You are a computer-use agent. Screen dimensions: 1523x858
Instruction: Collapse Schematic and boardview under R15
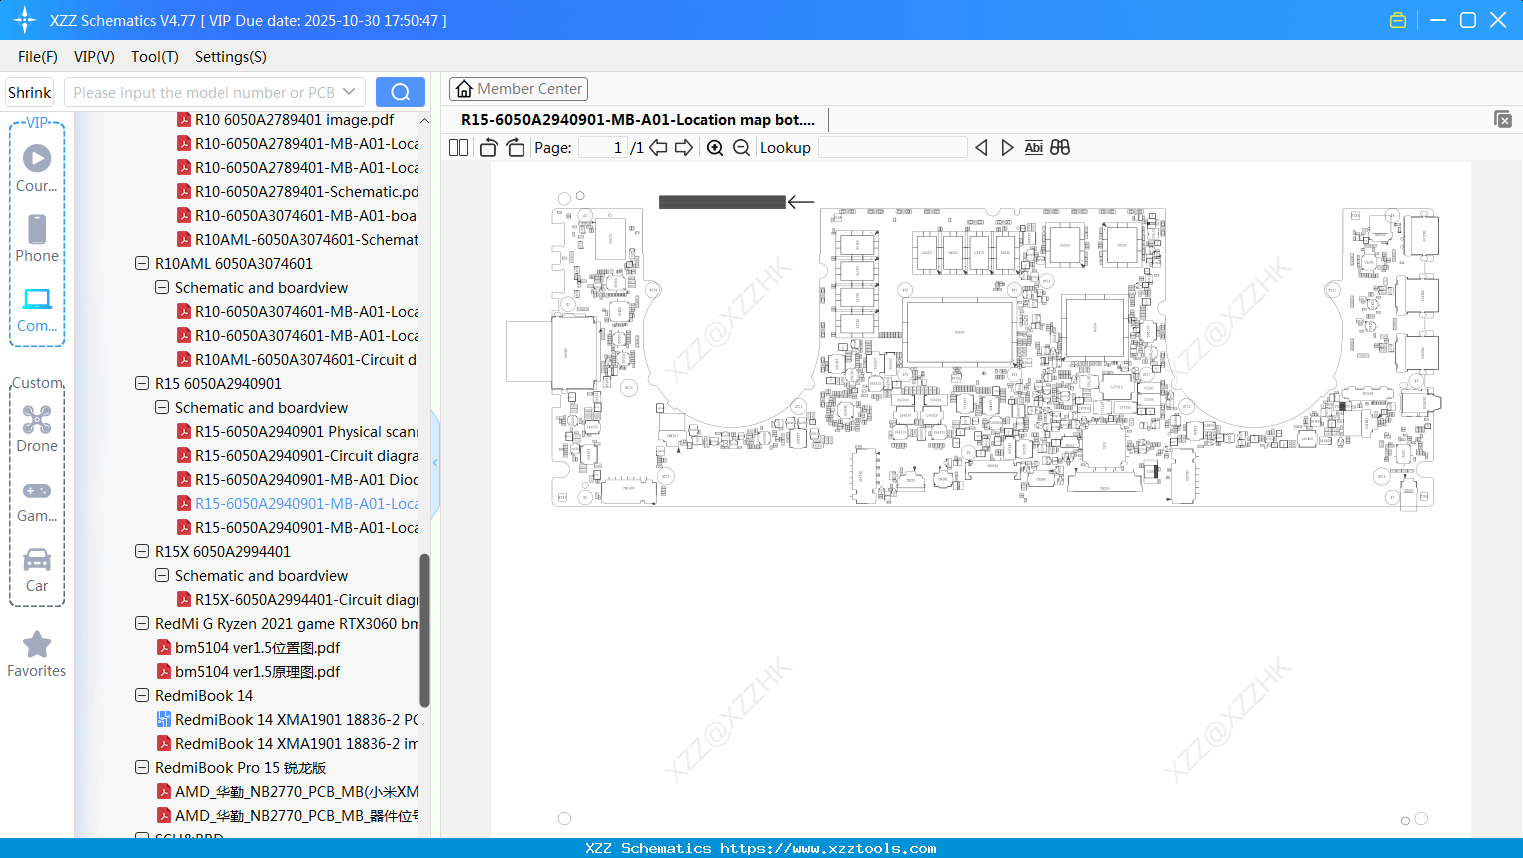[x=162, y=407]
